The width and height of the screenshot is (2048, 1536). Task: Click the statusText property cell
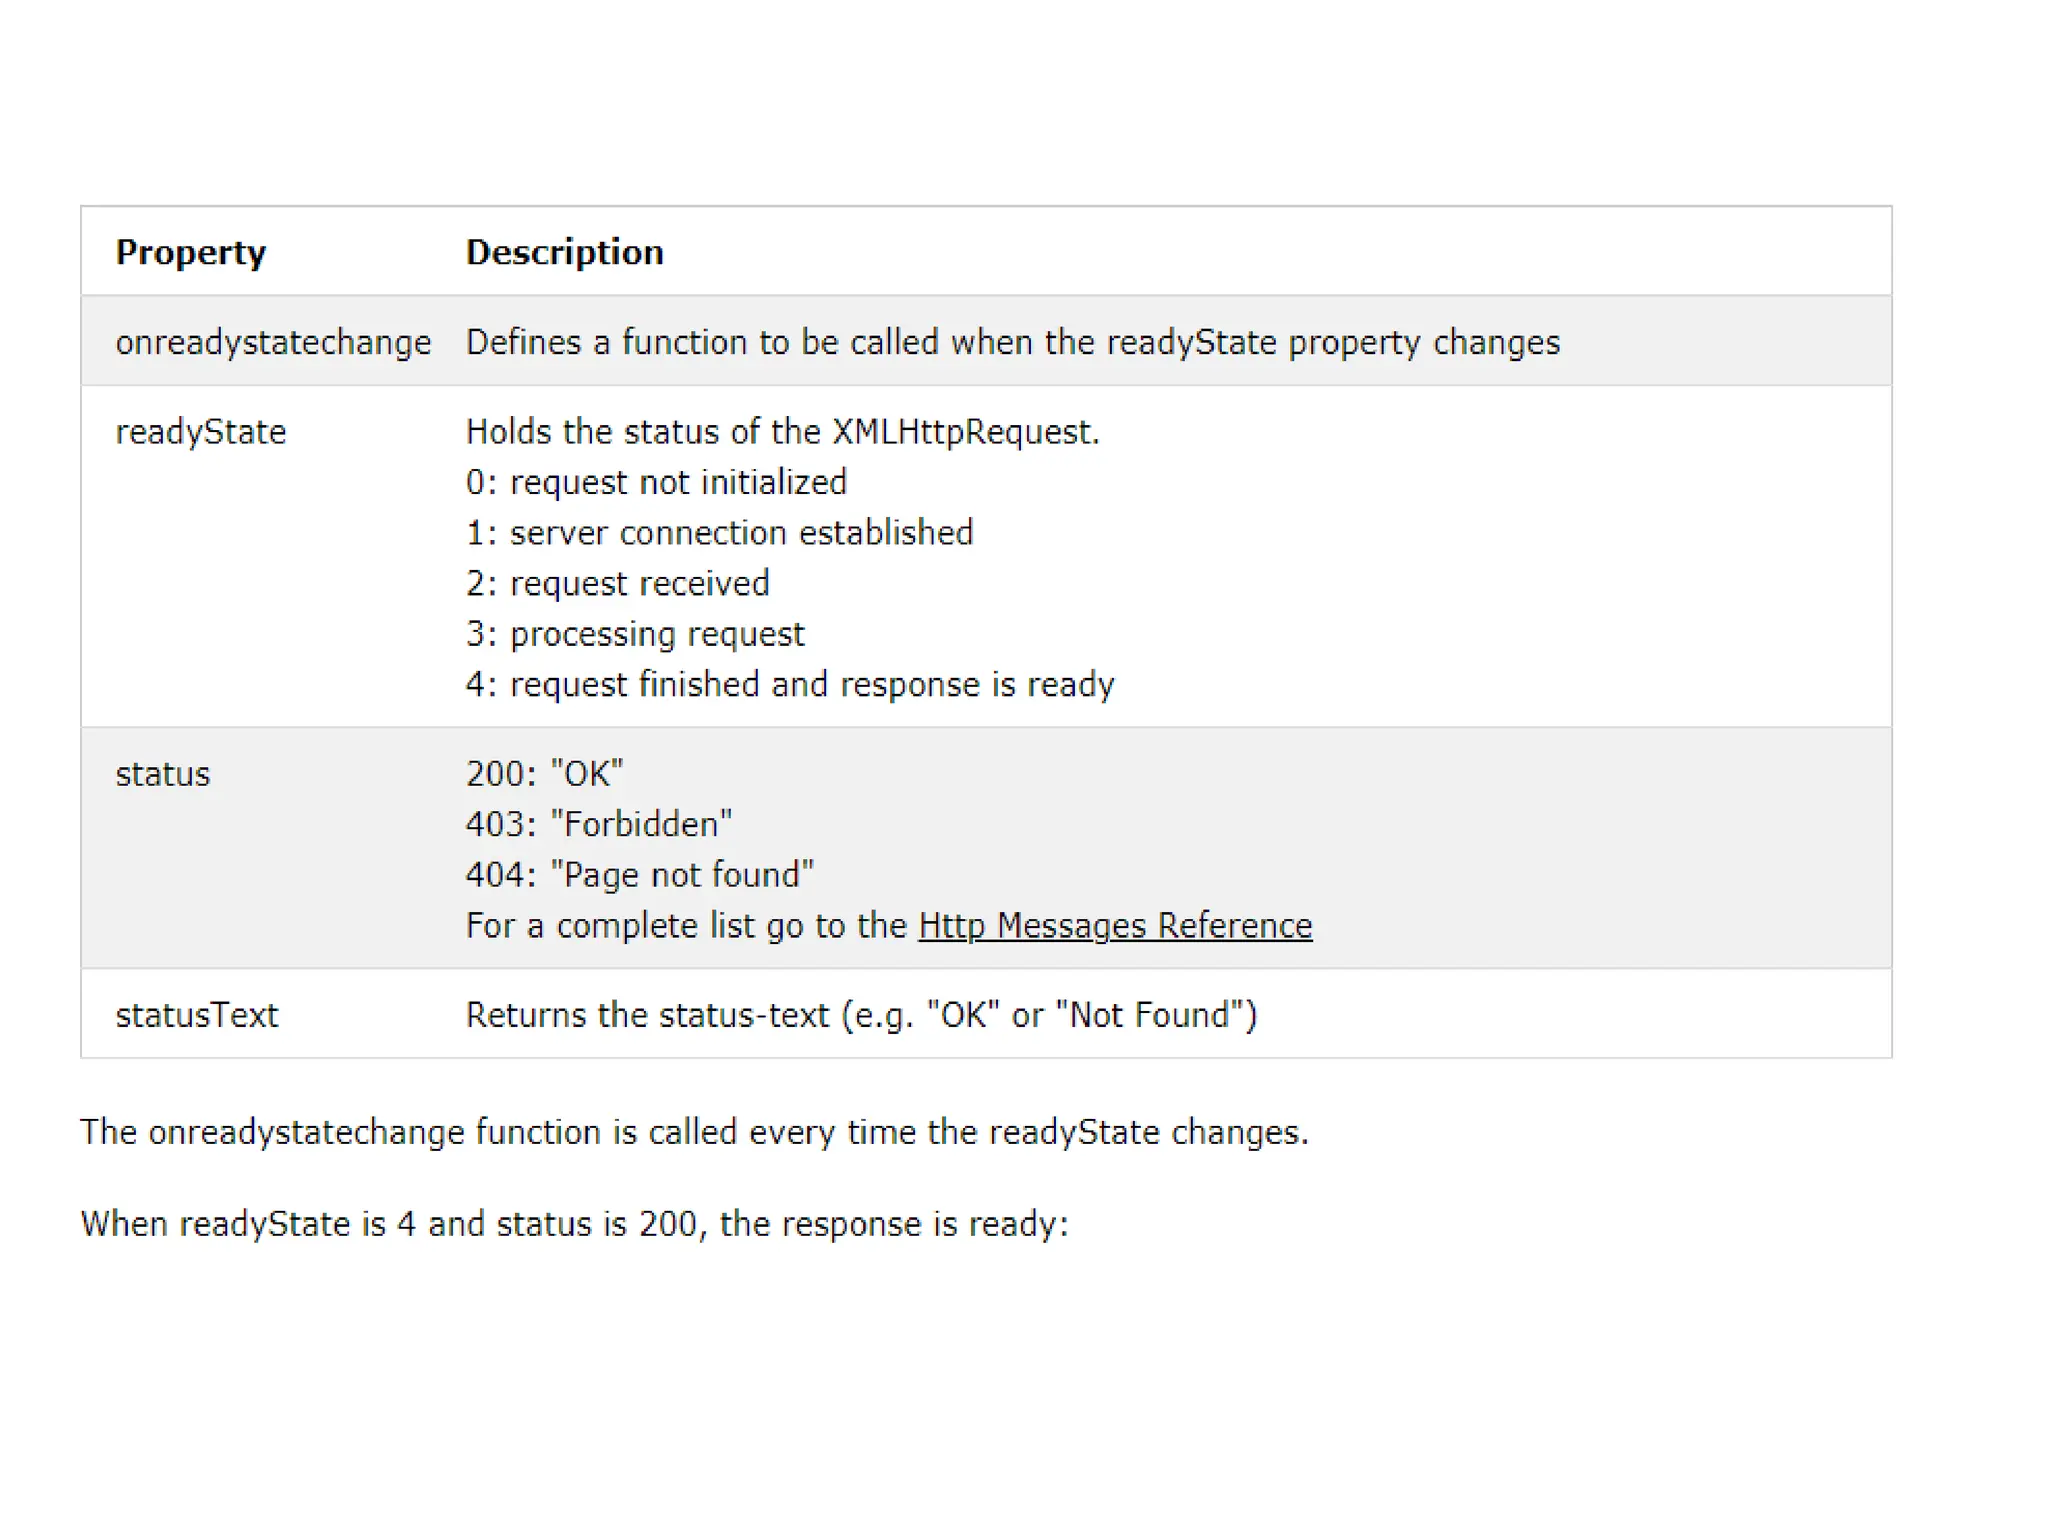click(x=197, y=1015)
